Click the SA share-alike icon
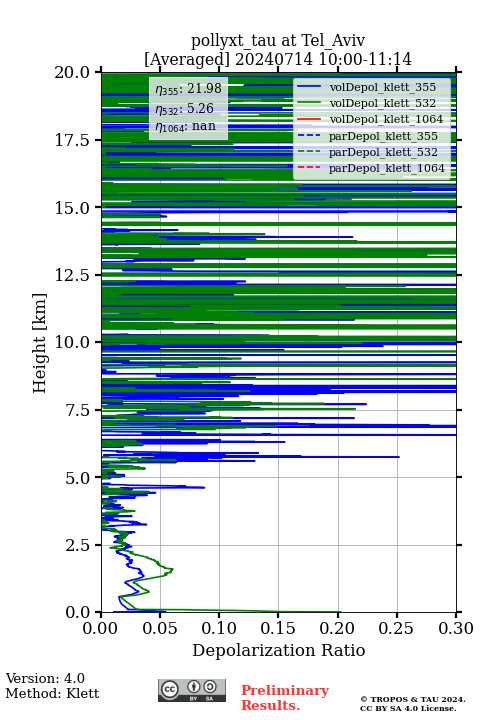The height and width of the screenshot is (720, 480). [210, 687]
